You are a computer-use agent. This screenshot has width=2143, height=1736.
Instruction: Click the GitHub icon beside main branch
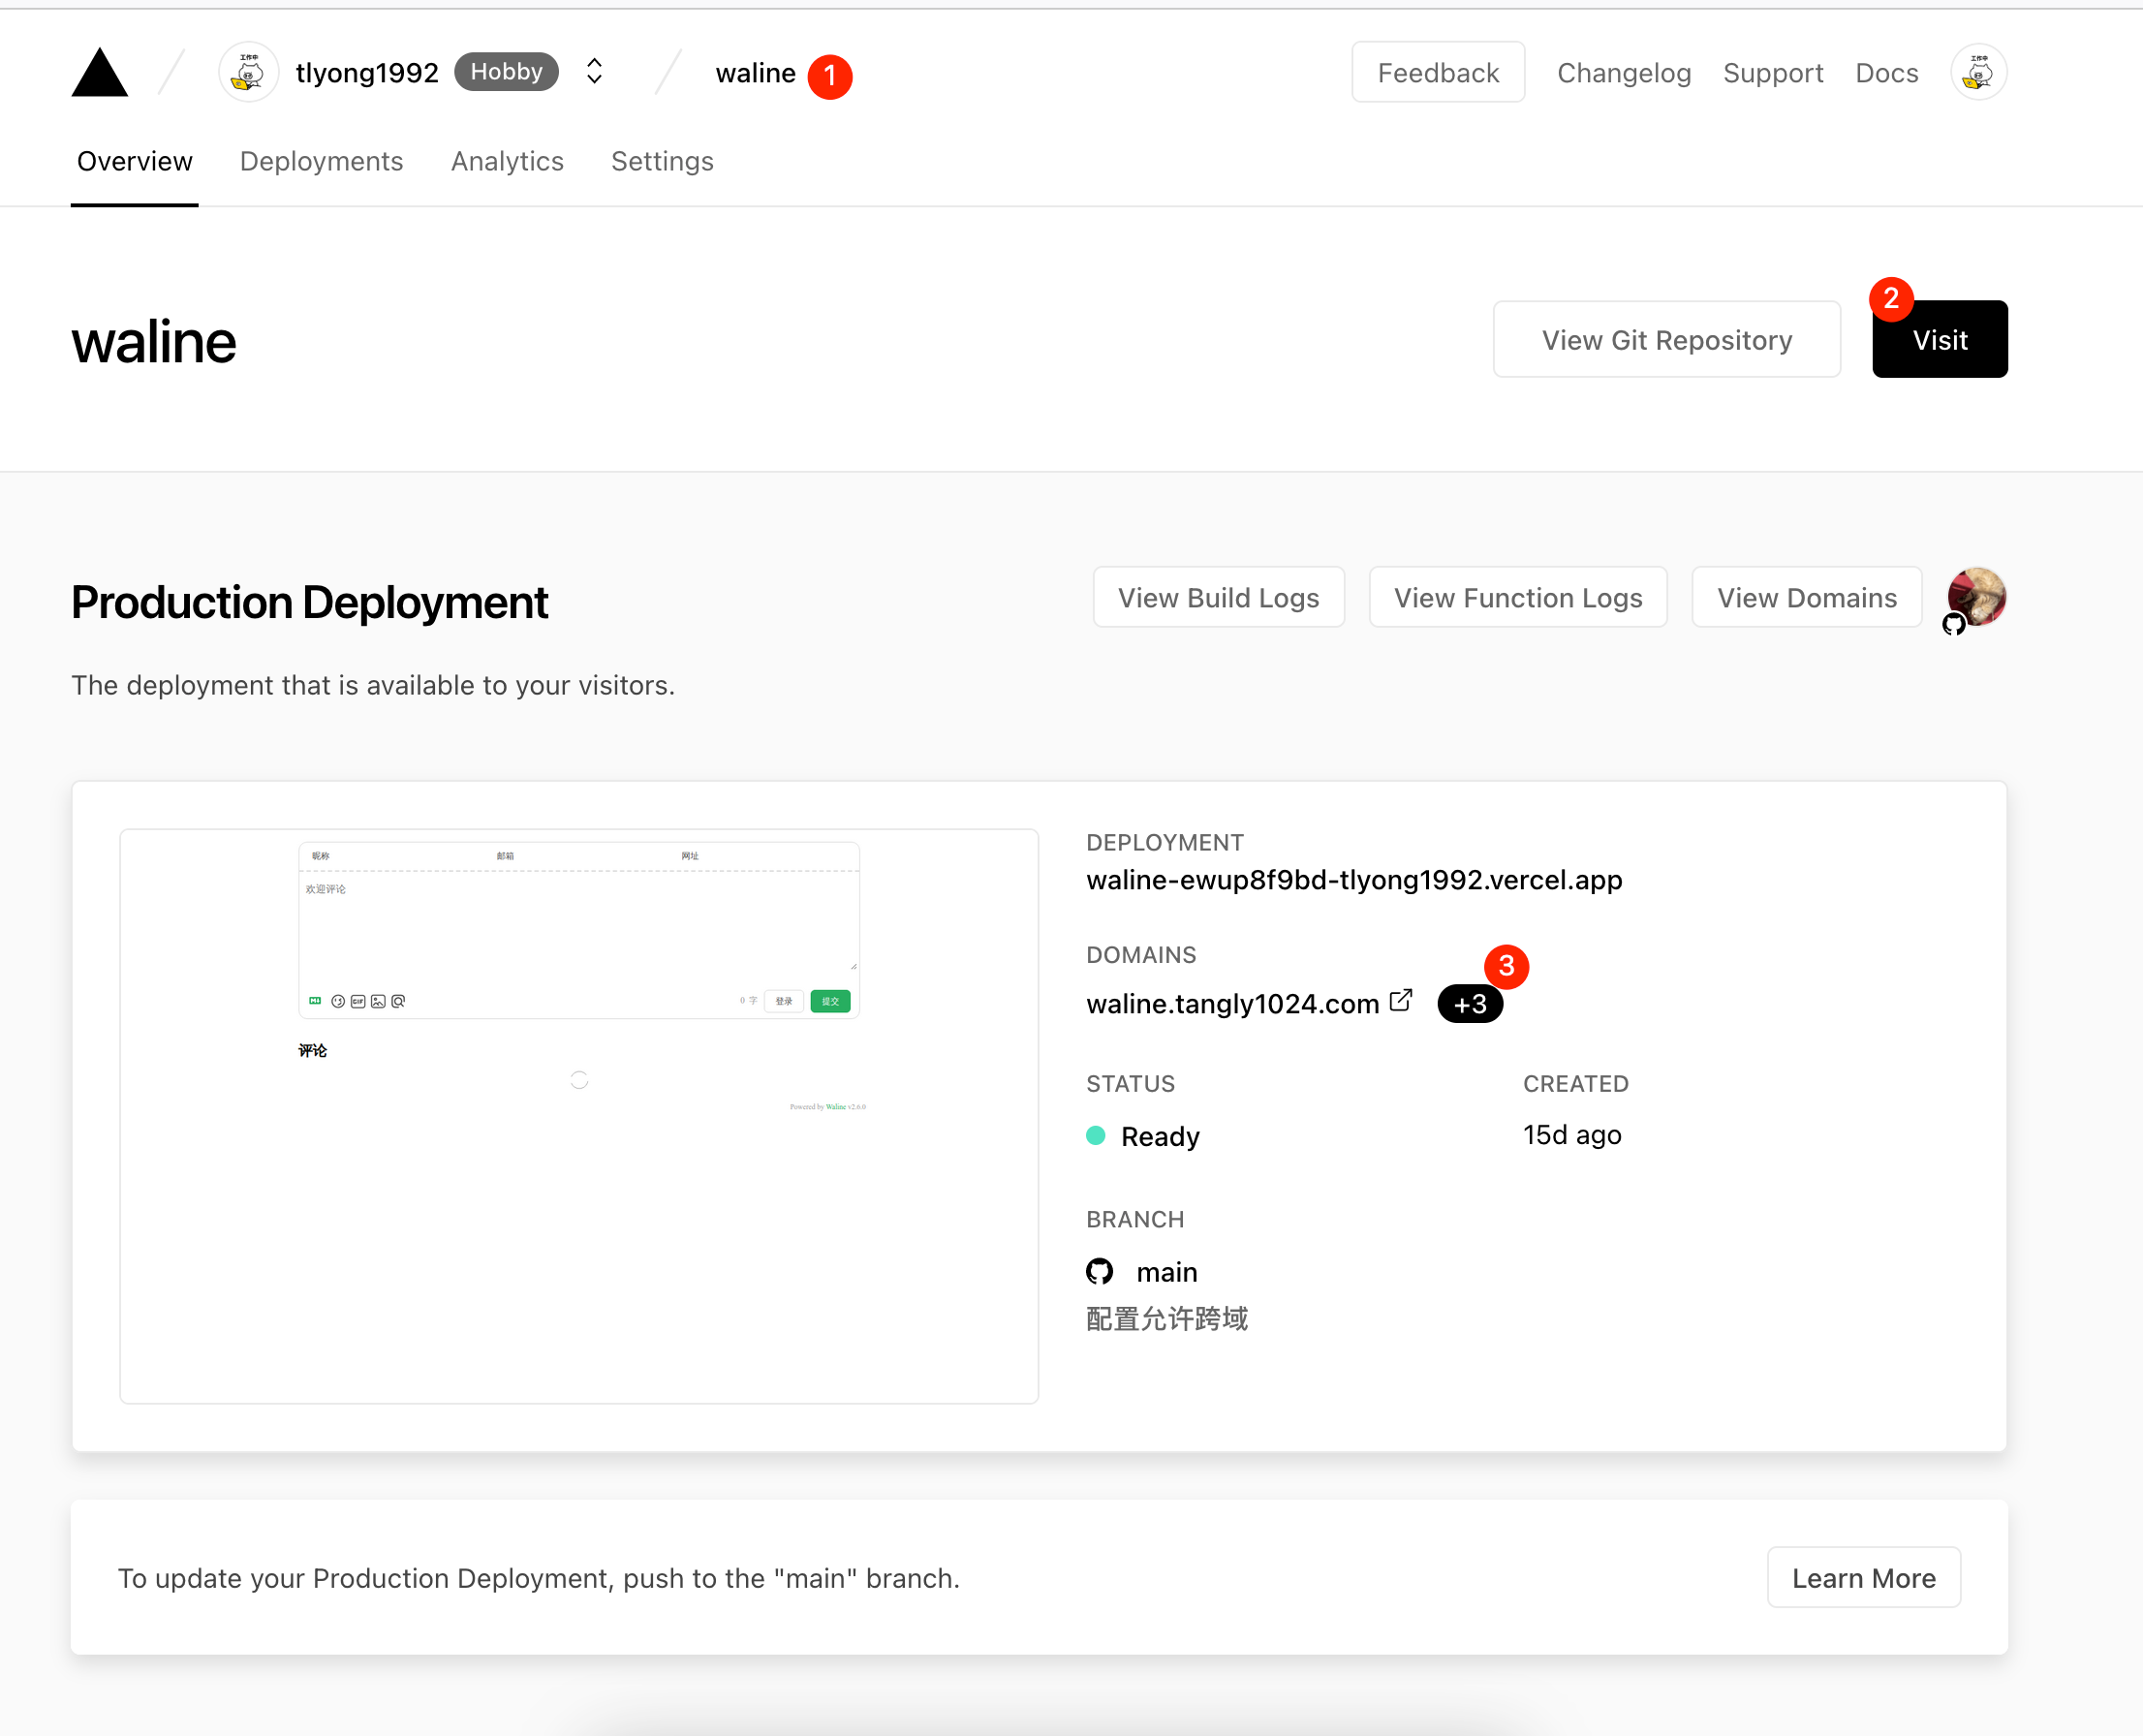click(1100, 1272)
